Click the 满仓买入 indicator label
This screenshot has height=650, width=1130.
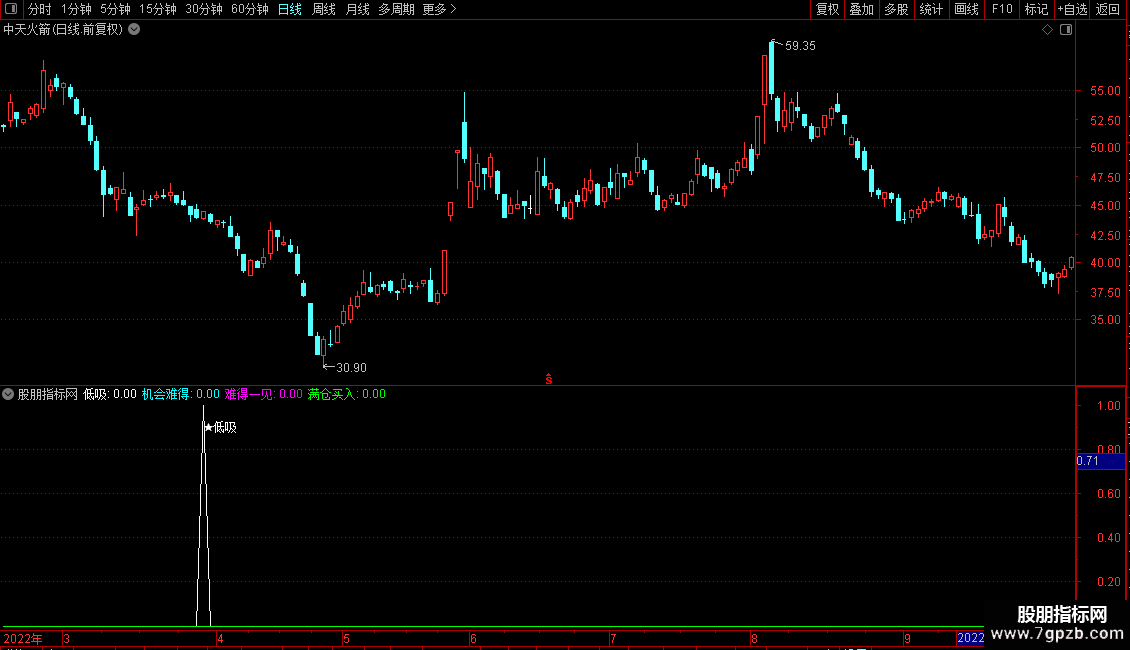[347, 394]
